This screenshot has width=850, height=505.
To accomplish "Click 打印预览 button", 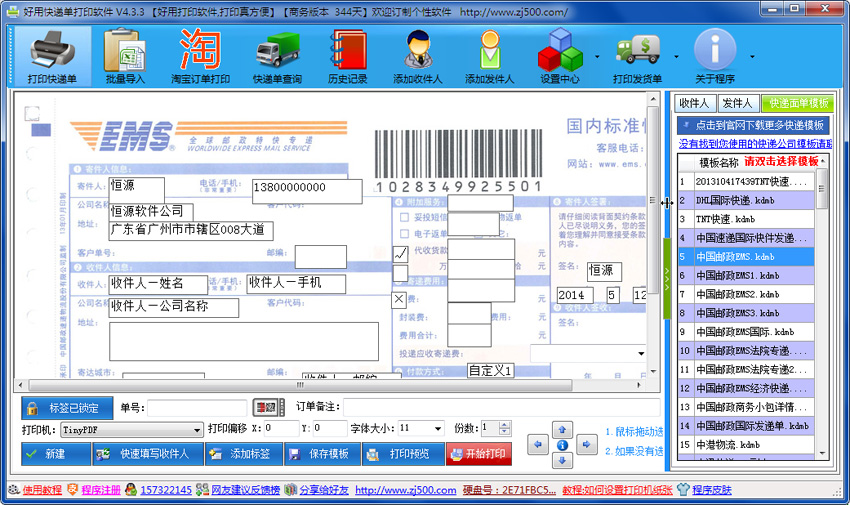I will click(x=403, y=454).
